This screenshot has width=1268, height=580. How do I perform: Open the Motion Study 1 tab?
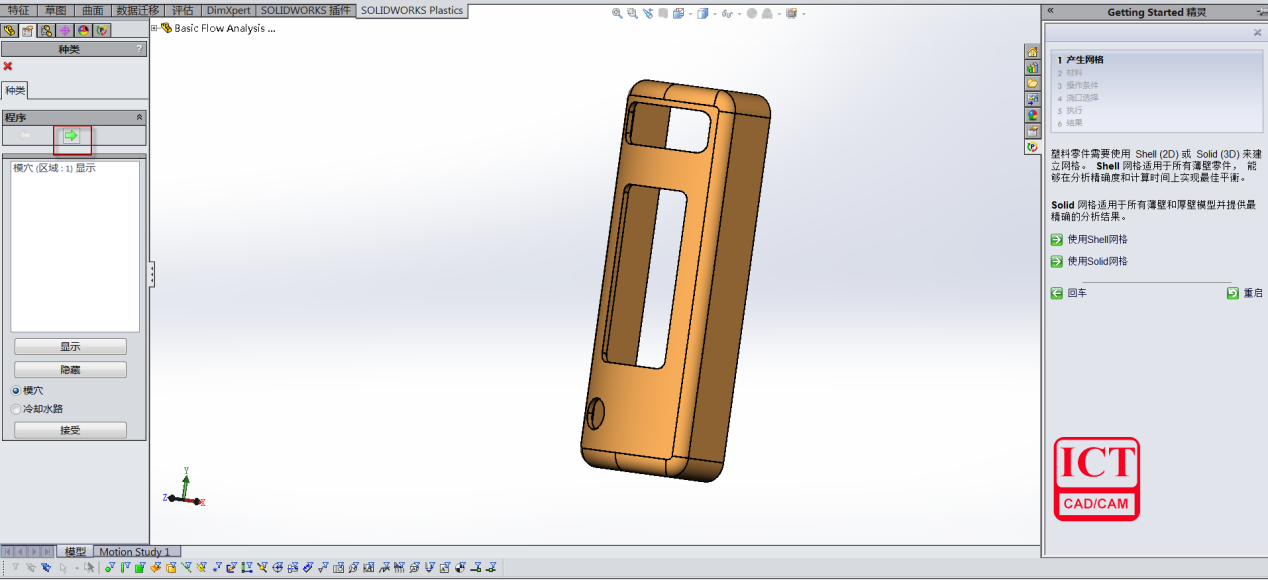click(134, 552)
